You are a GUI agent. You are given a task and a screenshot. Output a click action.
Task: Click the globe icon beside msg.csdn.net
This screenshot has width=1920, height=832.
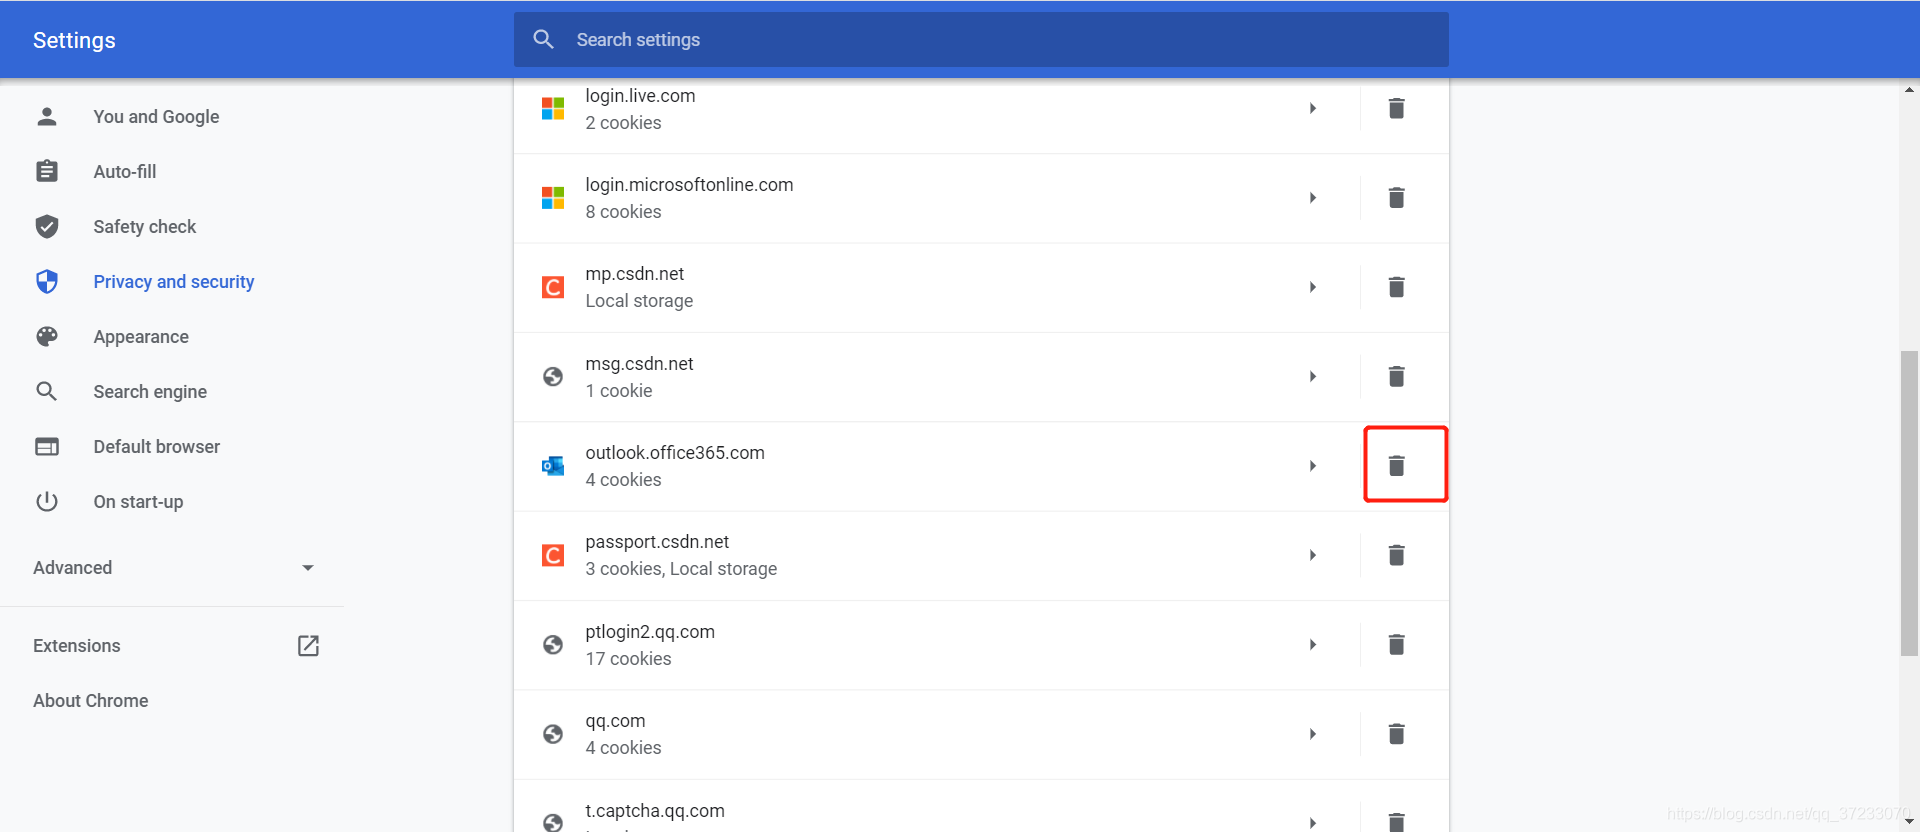point(553,377)
